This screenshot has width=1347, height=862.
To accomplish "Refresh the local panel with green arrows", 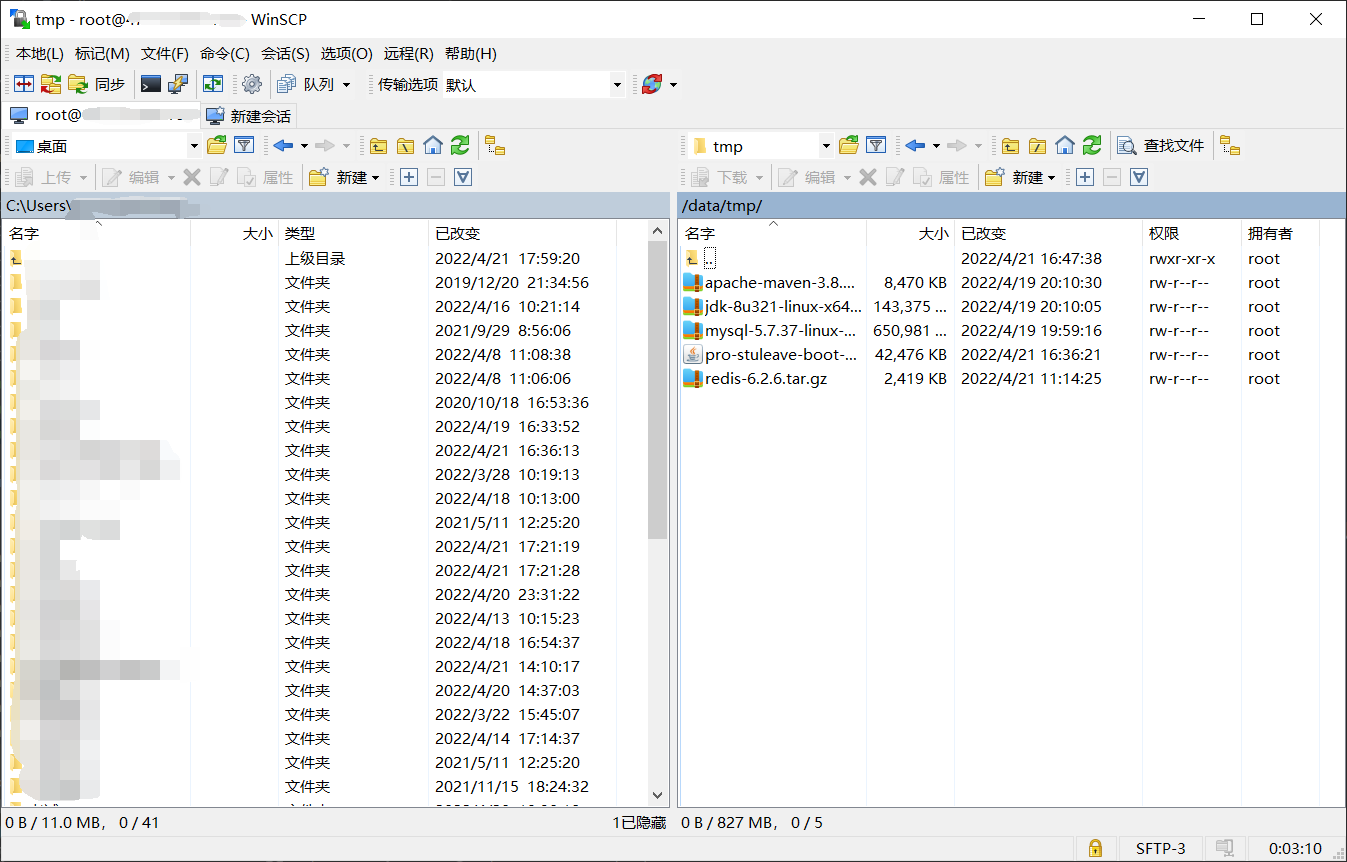I will [459, 146].
